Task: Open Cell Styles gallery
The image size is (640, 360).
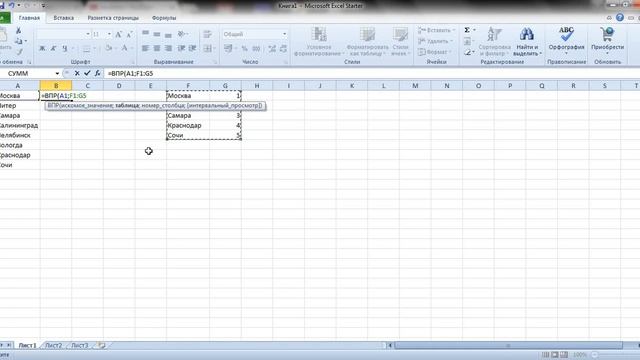Action: [400, 42]
